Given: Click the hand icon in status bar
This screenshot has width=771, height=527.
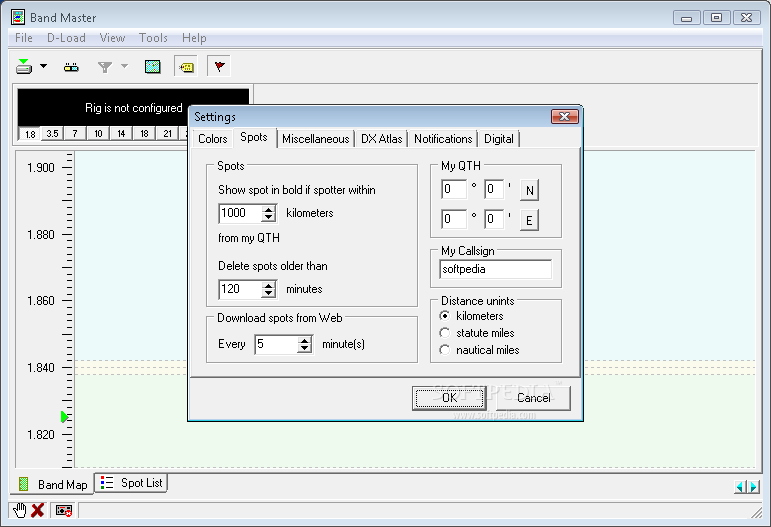Looking at the screenshot, I should pos(20,510).
